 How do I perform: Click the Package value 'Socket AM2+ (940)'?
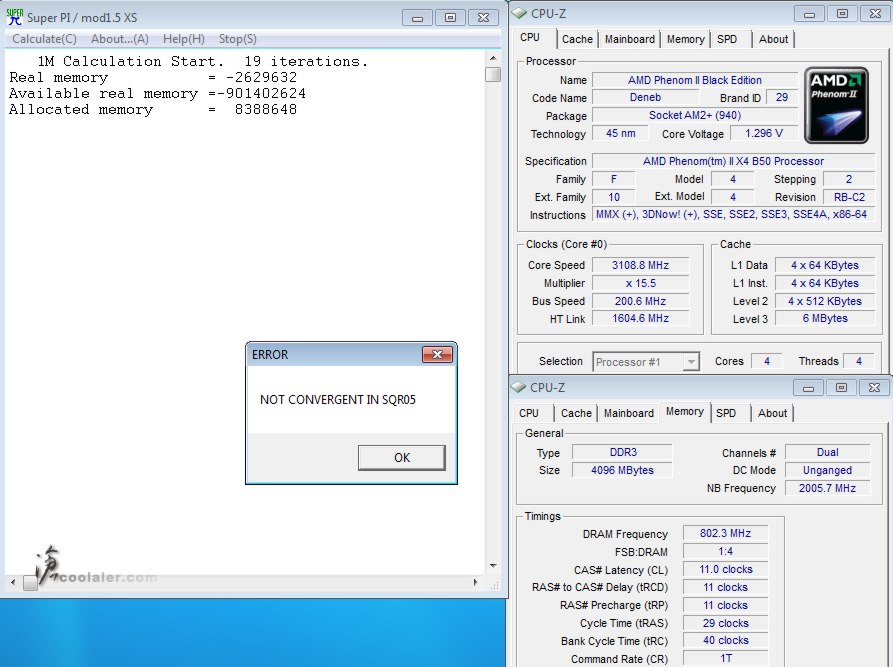coord(694,115)
